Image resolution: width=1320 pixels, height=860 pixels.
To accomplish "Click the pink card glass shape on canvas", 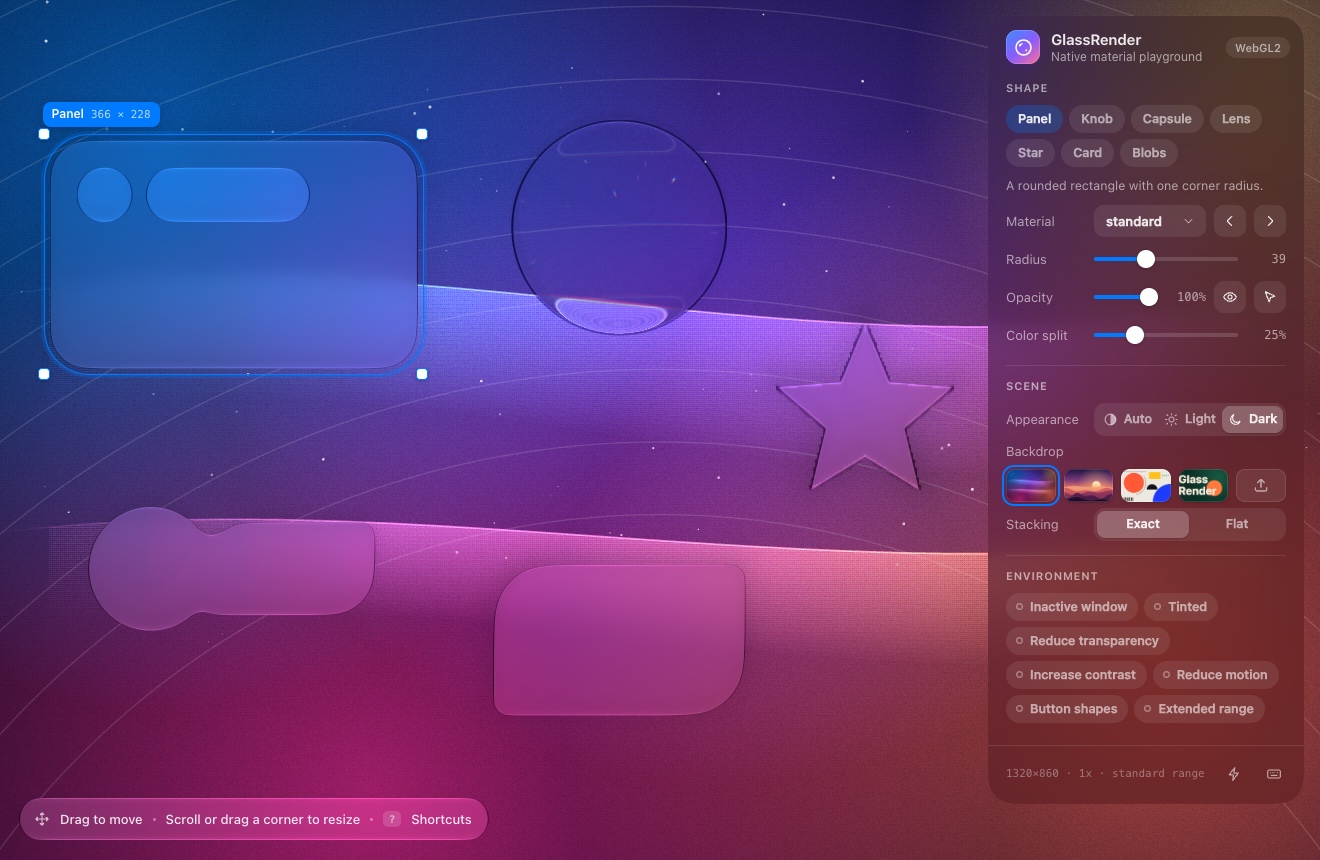I will tap(620, 640).
